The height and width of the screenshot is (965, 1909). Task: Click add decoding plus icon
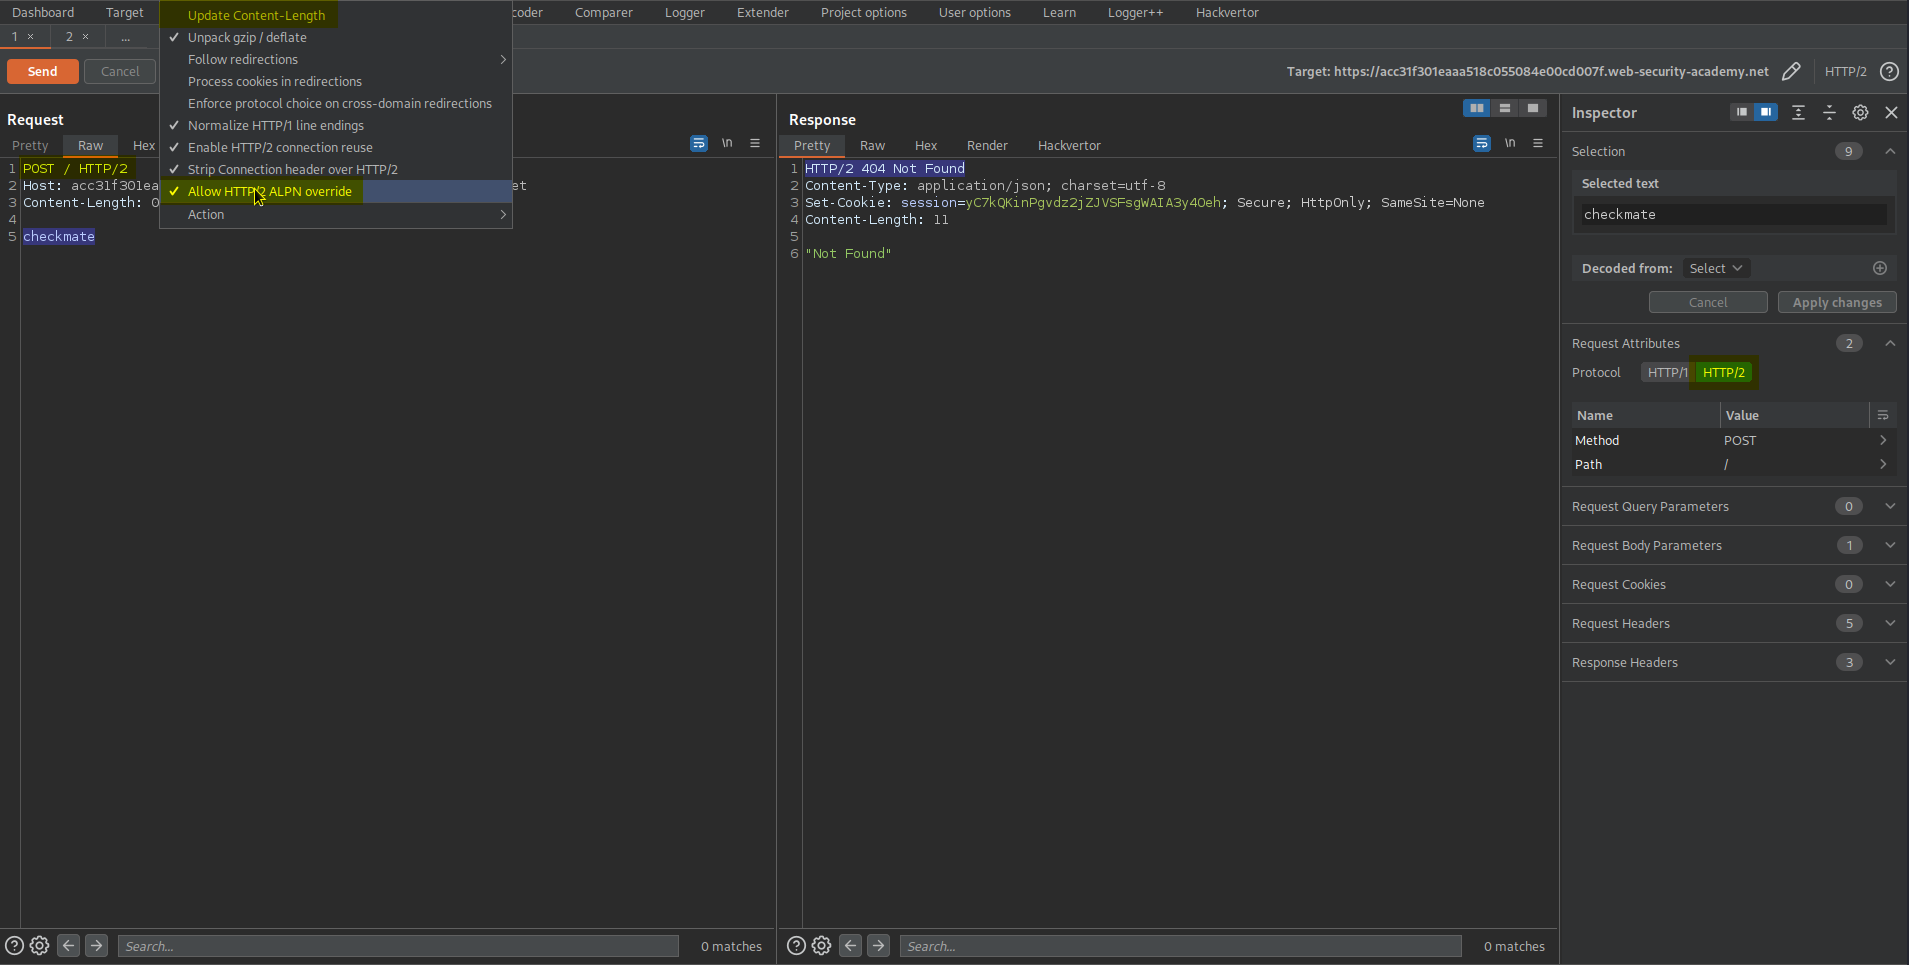[1880, 268]
